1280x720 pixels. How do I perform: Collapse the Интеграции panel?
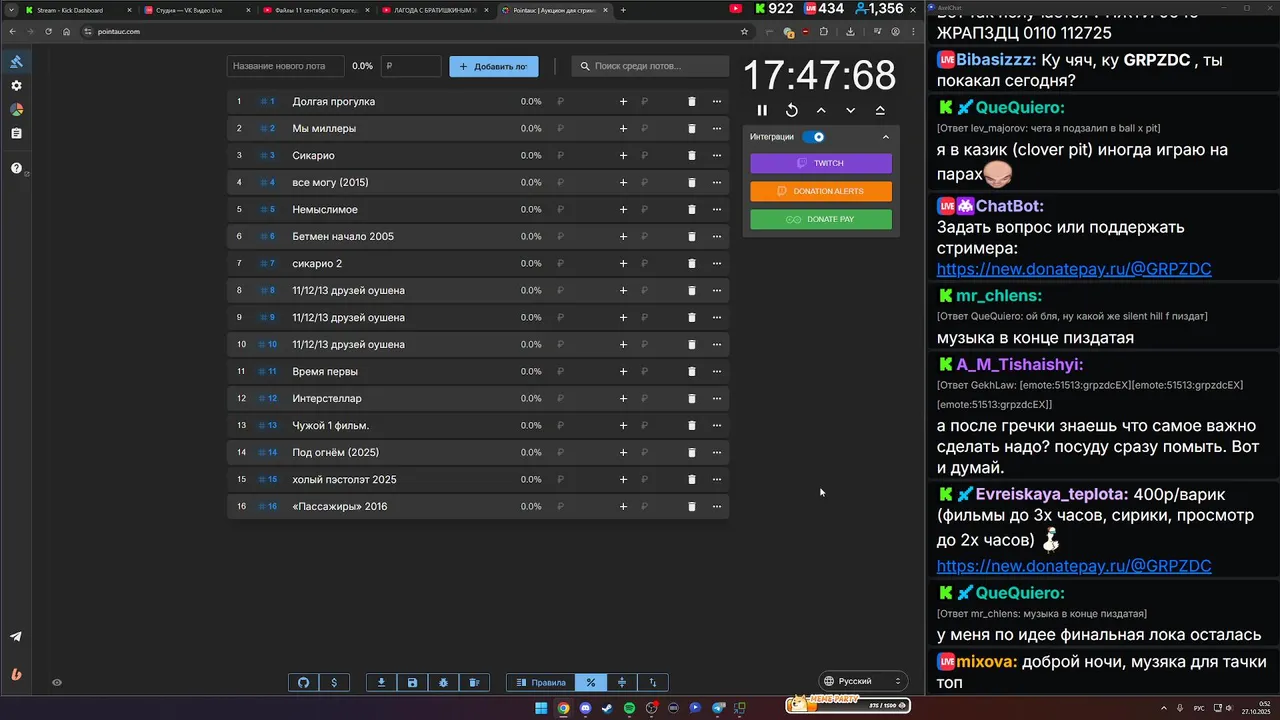885,137
